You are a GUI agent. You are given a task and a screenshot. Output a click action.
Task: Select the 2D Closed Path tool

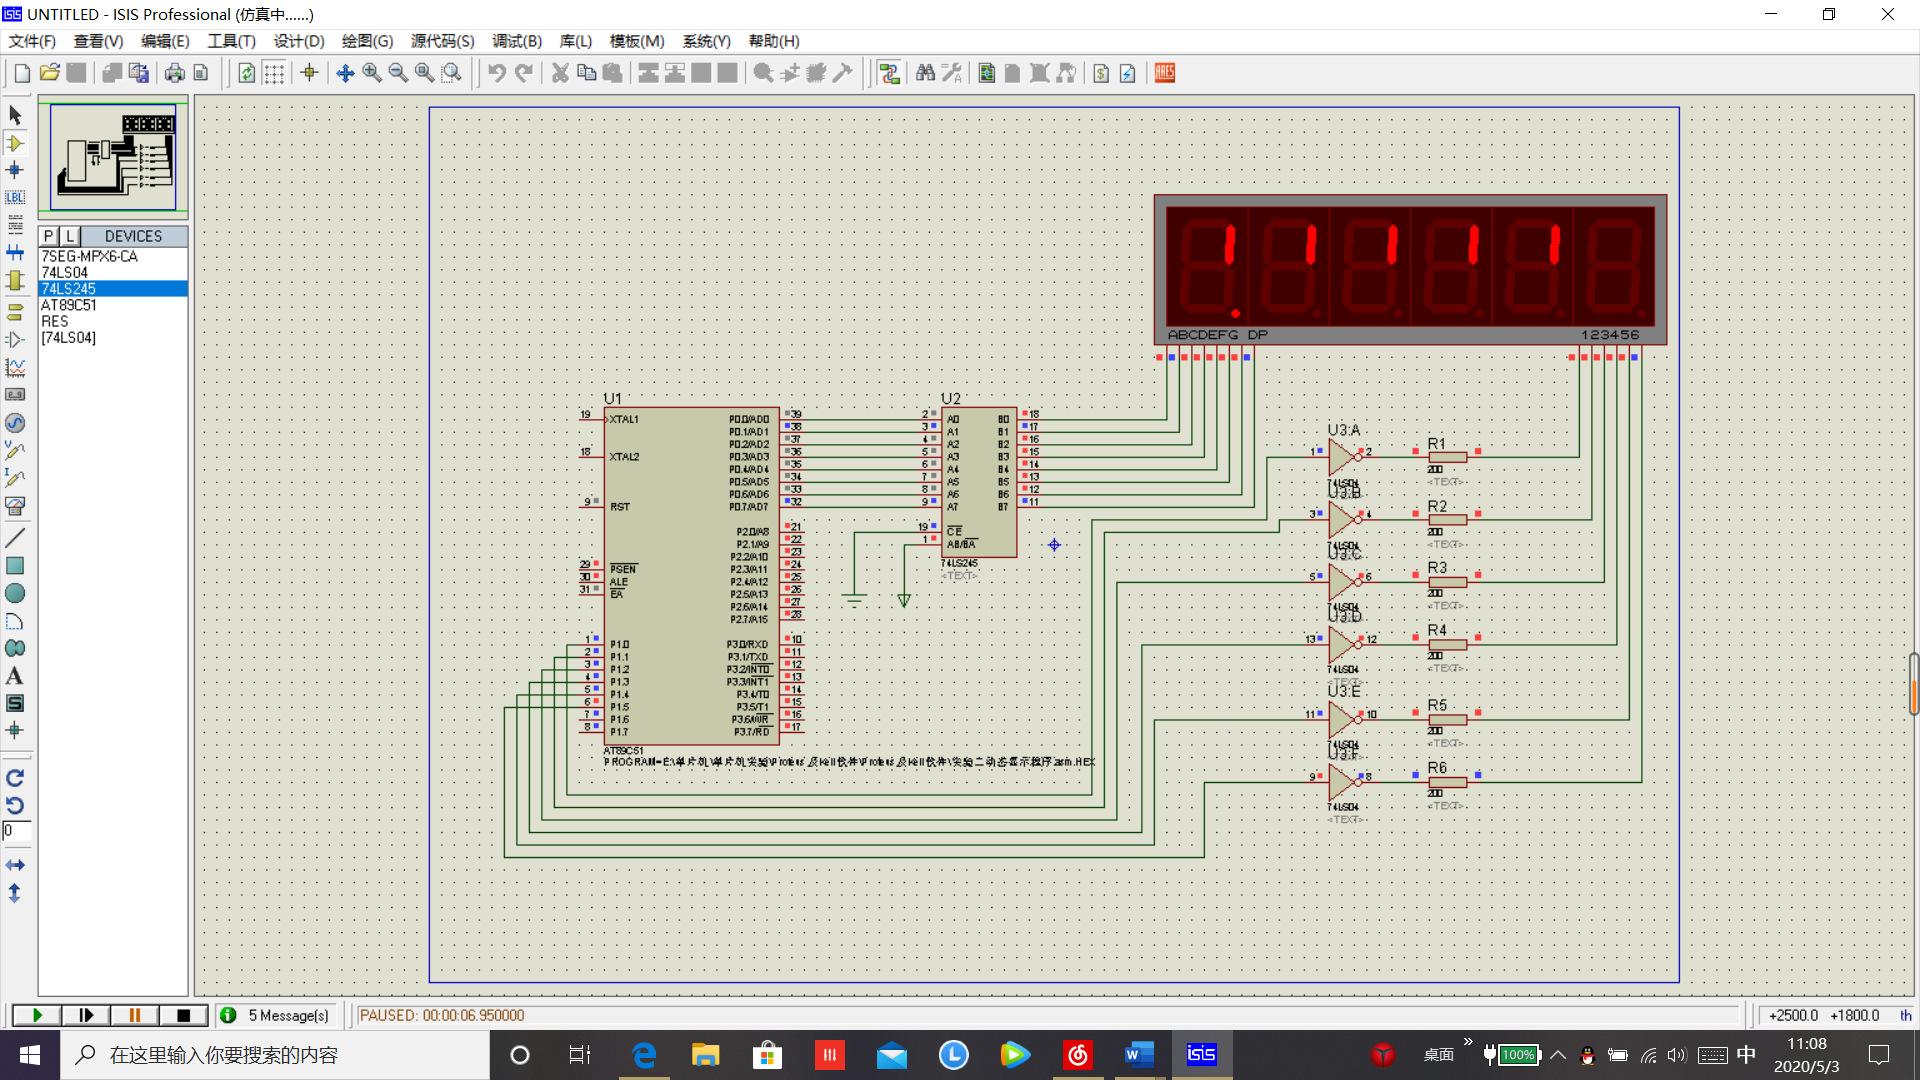click(x=15, y=648)
